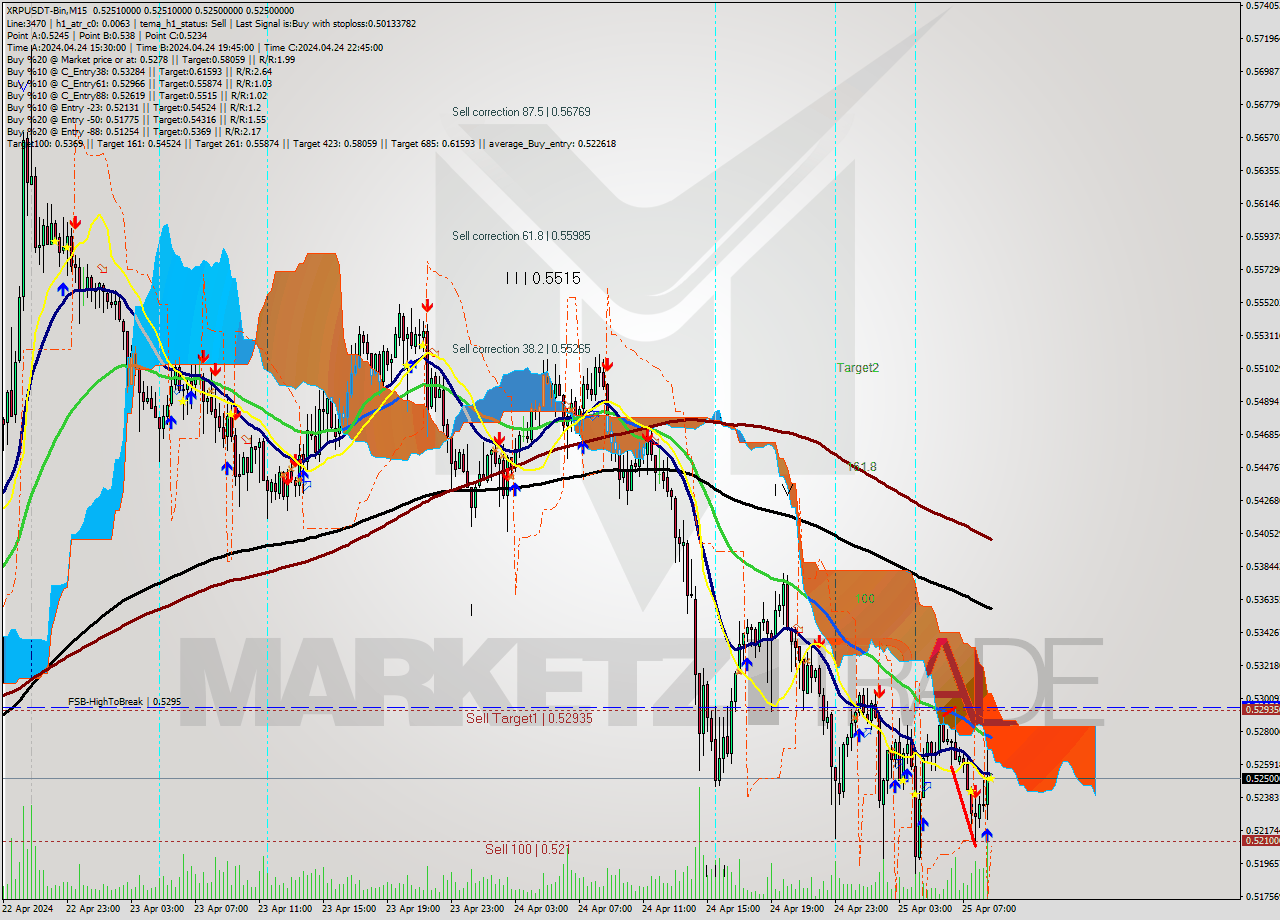Click the 'Buy %20 @ Market price' line
The image size is (1280, 920).
click(150, 59)
